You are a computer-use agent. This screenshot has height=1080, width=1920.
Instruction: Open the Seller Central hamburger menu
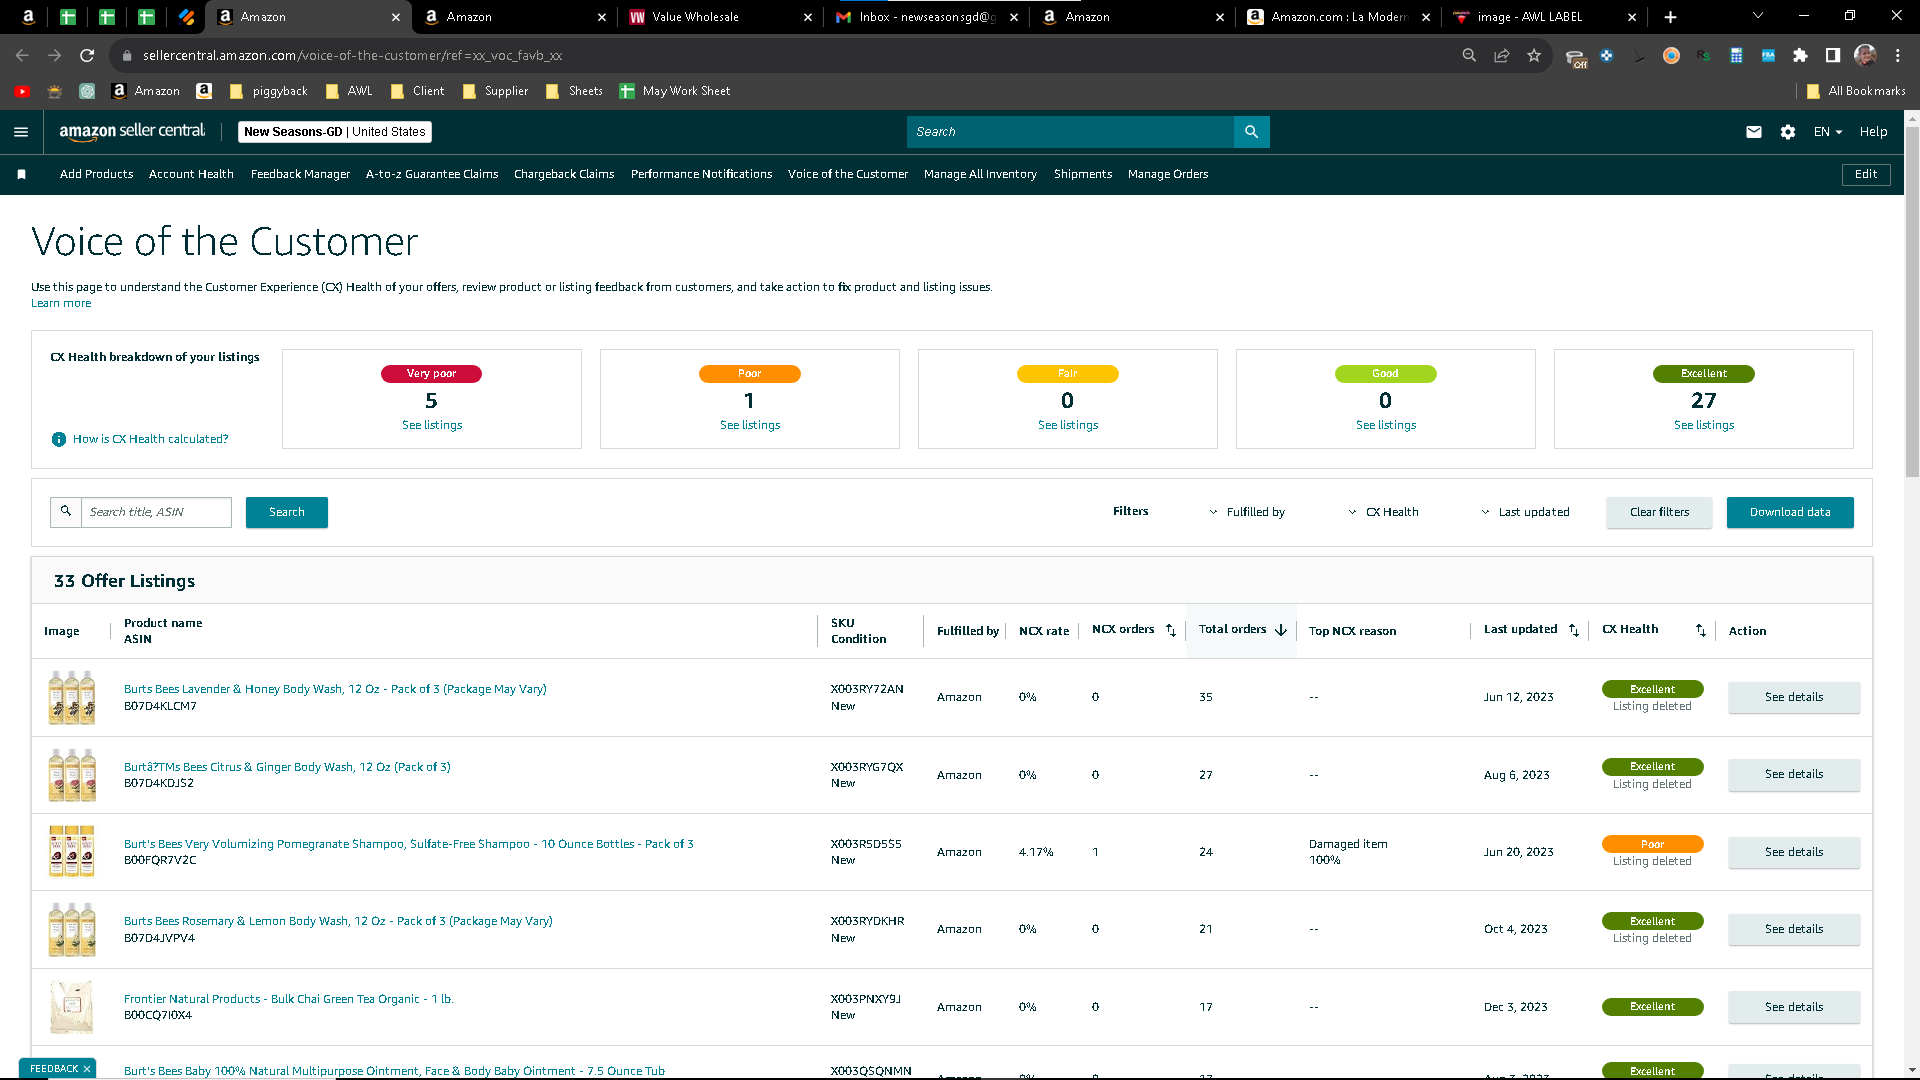tap(21, 132)
